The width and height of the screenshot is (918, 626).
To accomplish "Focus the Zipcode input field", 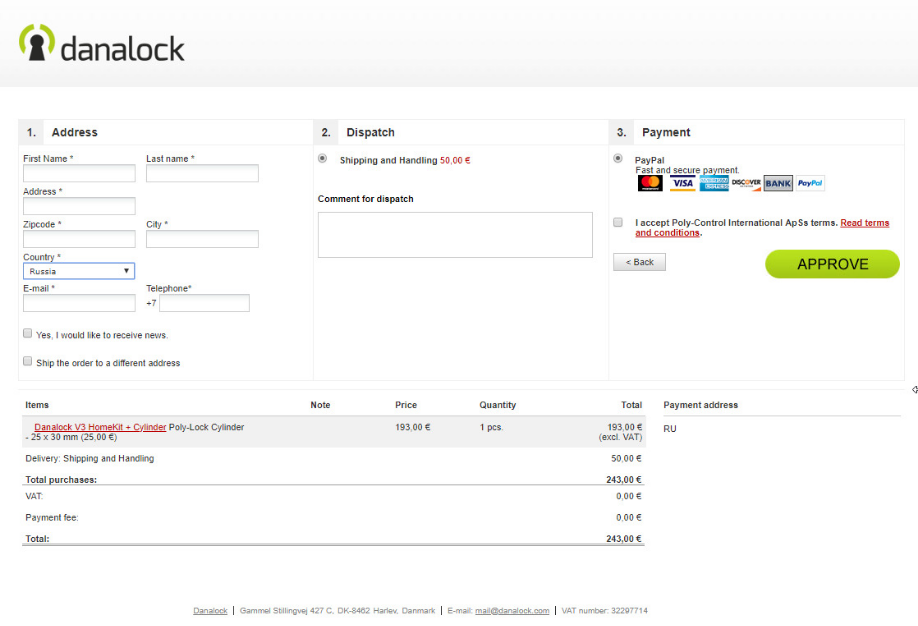I will (79, 238).
